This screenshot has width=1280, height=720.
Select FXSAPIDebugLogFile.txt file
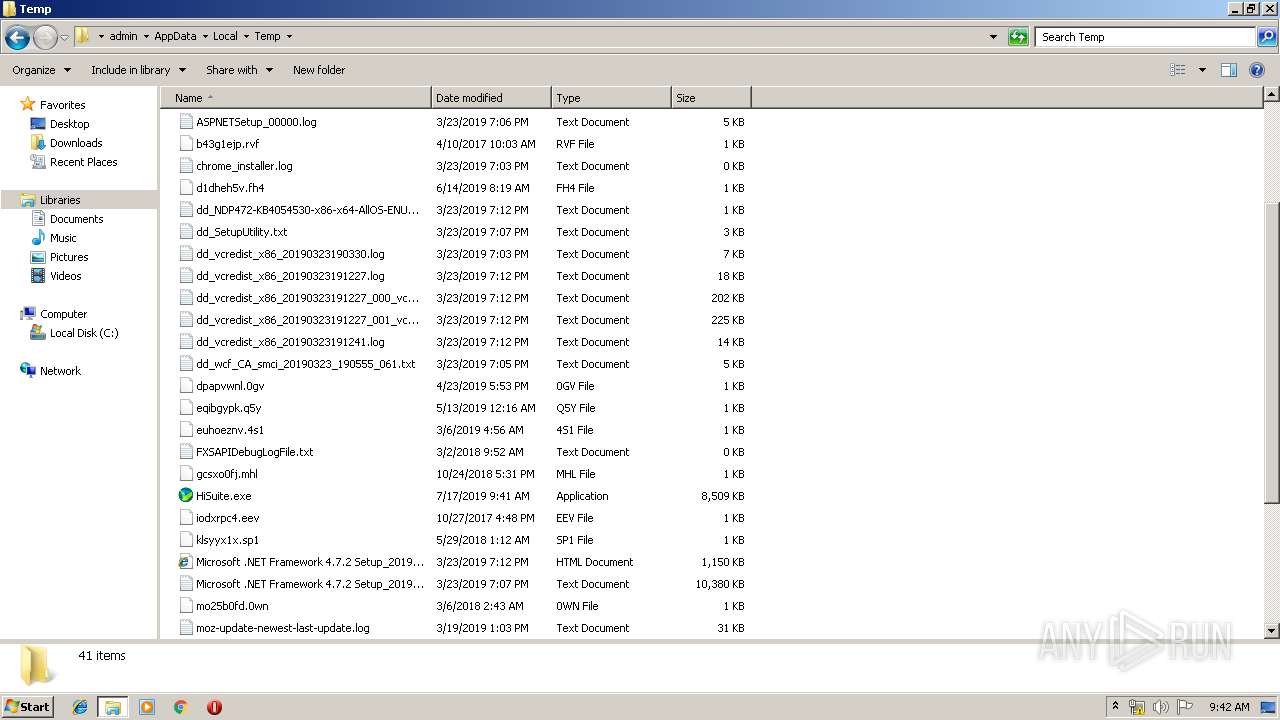[254, 452]
